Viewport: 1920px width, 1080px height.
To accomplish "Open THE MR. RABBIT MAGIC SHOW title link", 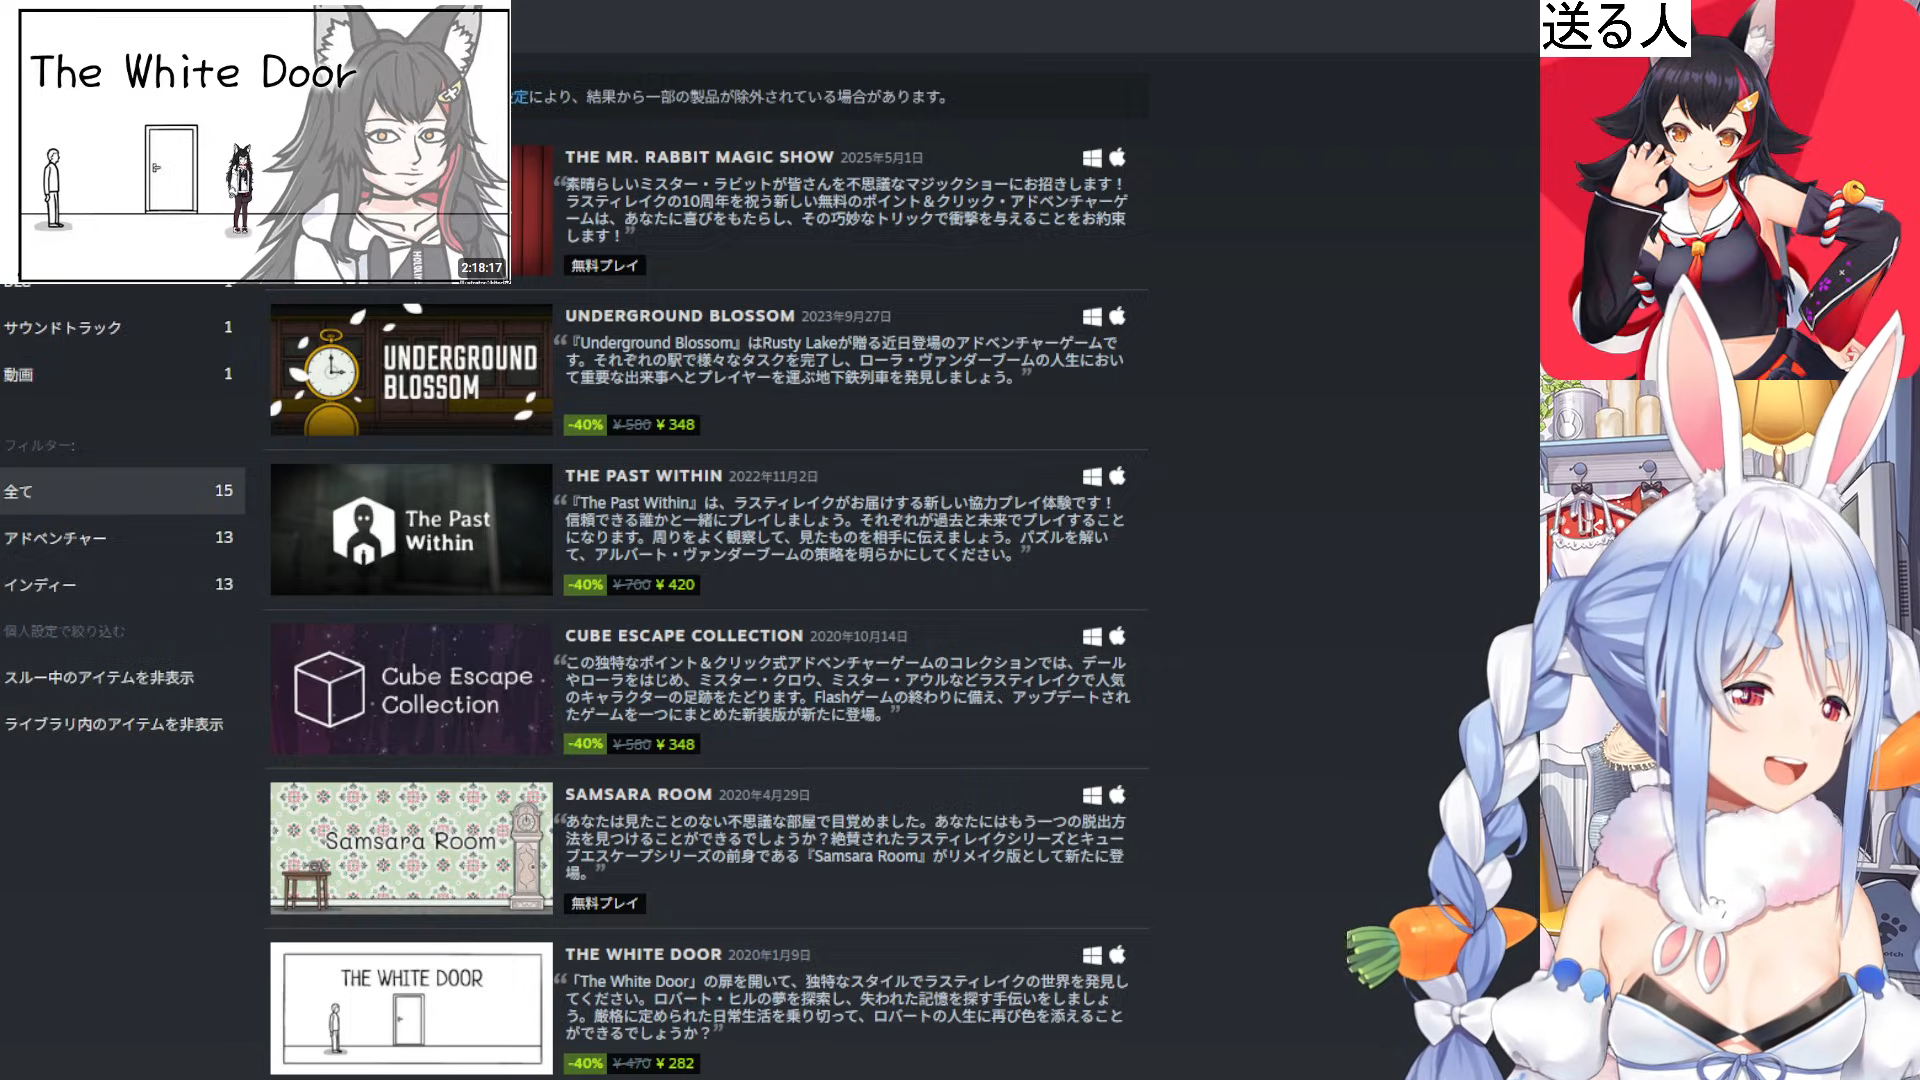I will point(699,157).
